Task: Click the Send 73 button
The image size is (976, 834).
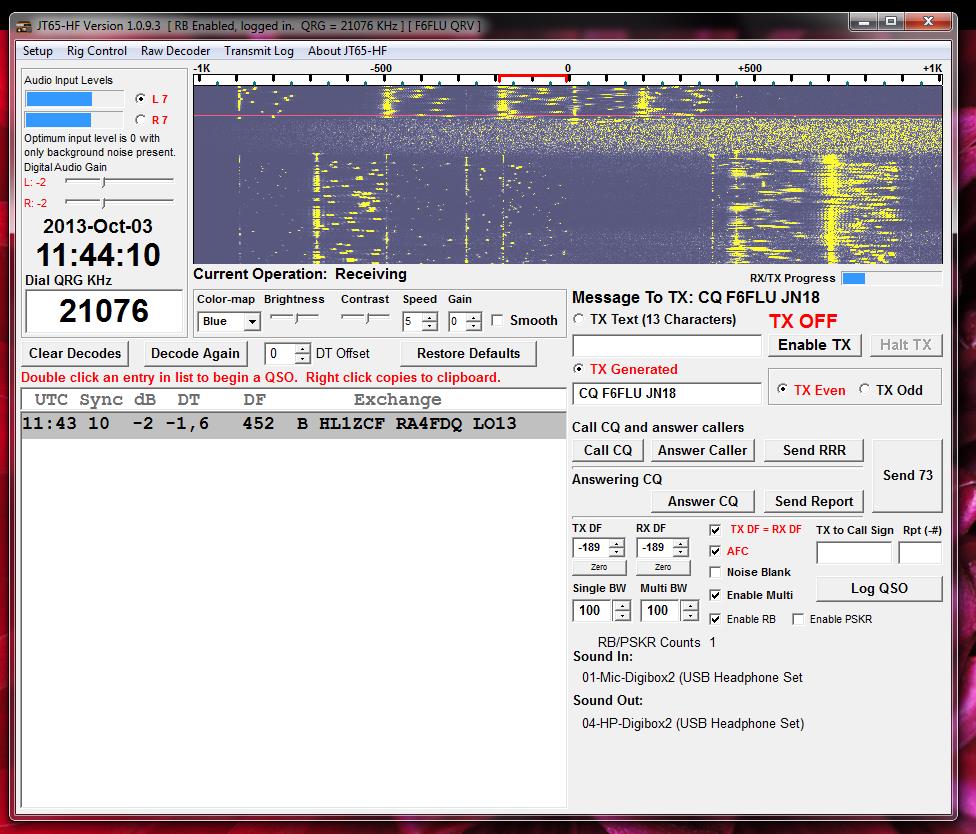Action: click(908, 476)
